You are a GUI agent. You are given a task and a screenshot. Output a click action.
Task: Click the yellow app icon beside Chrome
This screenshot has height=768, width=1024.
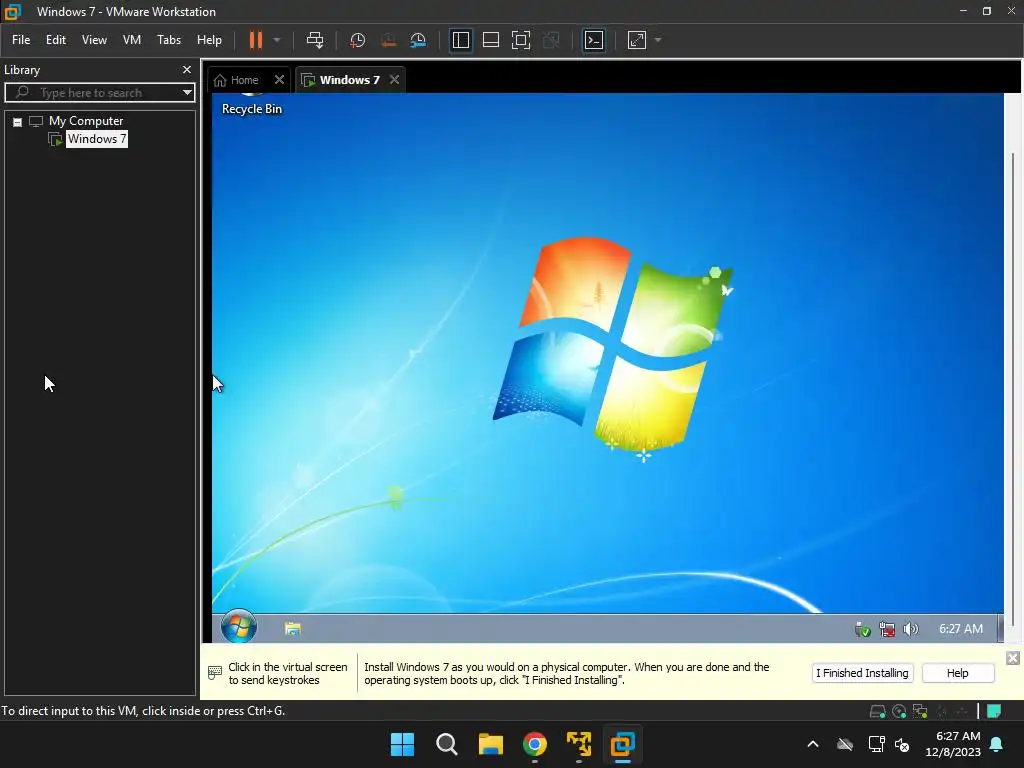[579, 744]
